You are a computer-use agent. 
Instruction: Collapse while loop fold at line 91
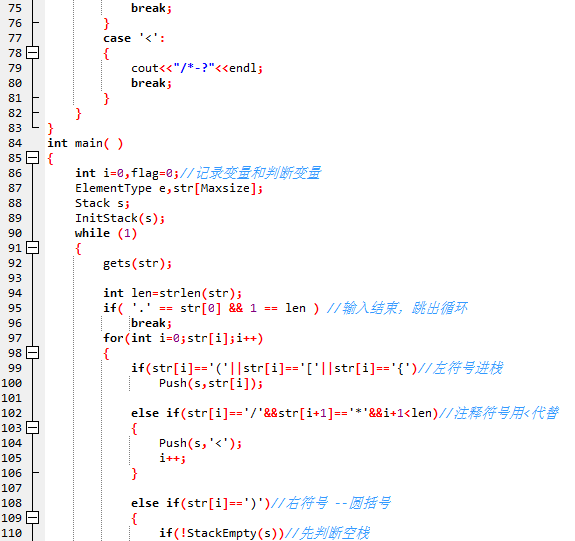tap(33, 248)
